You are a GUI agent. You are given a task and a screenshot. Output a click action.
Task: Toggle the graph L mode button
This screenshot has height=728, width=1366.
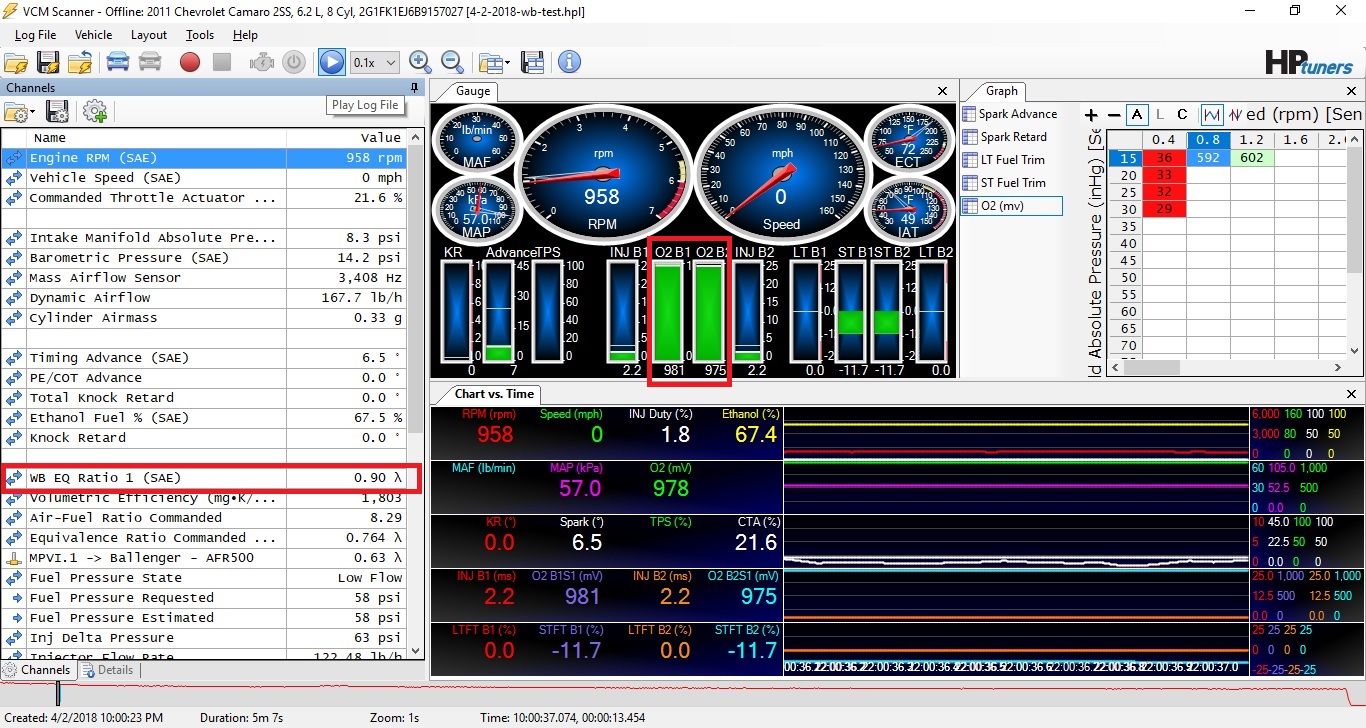[1161, 115]
